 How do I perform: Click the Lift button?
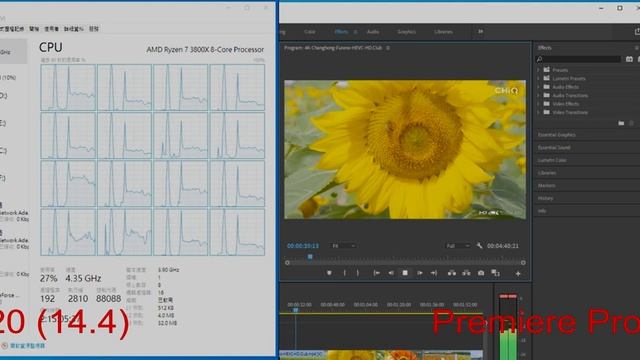tap(451, 273)
